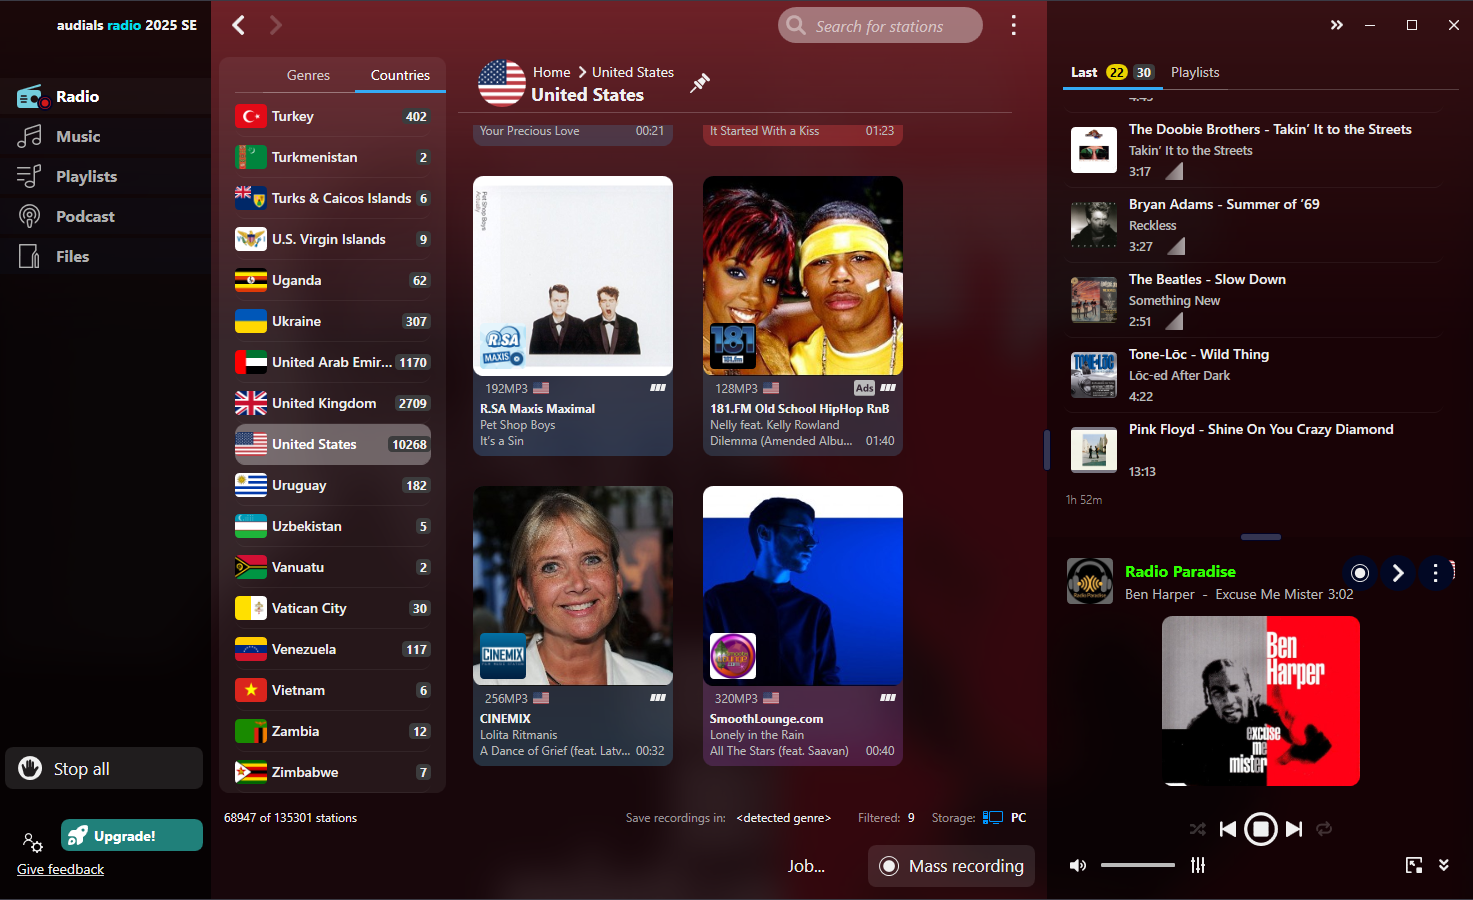Open the Podcast section in sidebar

(x=105, y=217)
